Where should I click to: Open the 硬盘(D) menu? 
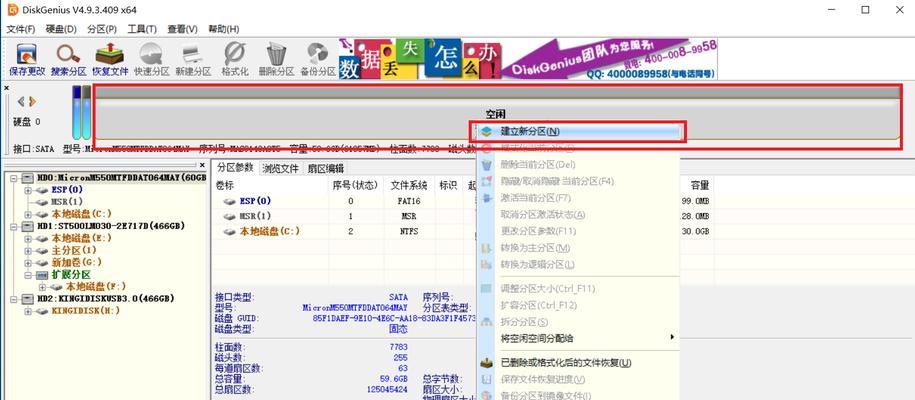(x=61, y=29)
